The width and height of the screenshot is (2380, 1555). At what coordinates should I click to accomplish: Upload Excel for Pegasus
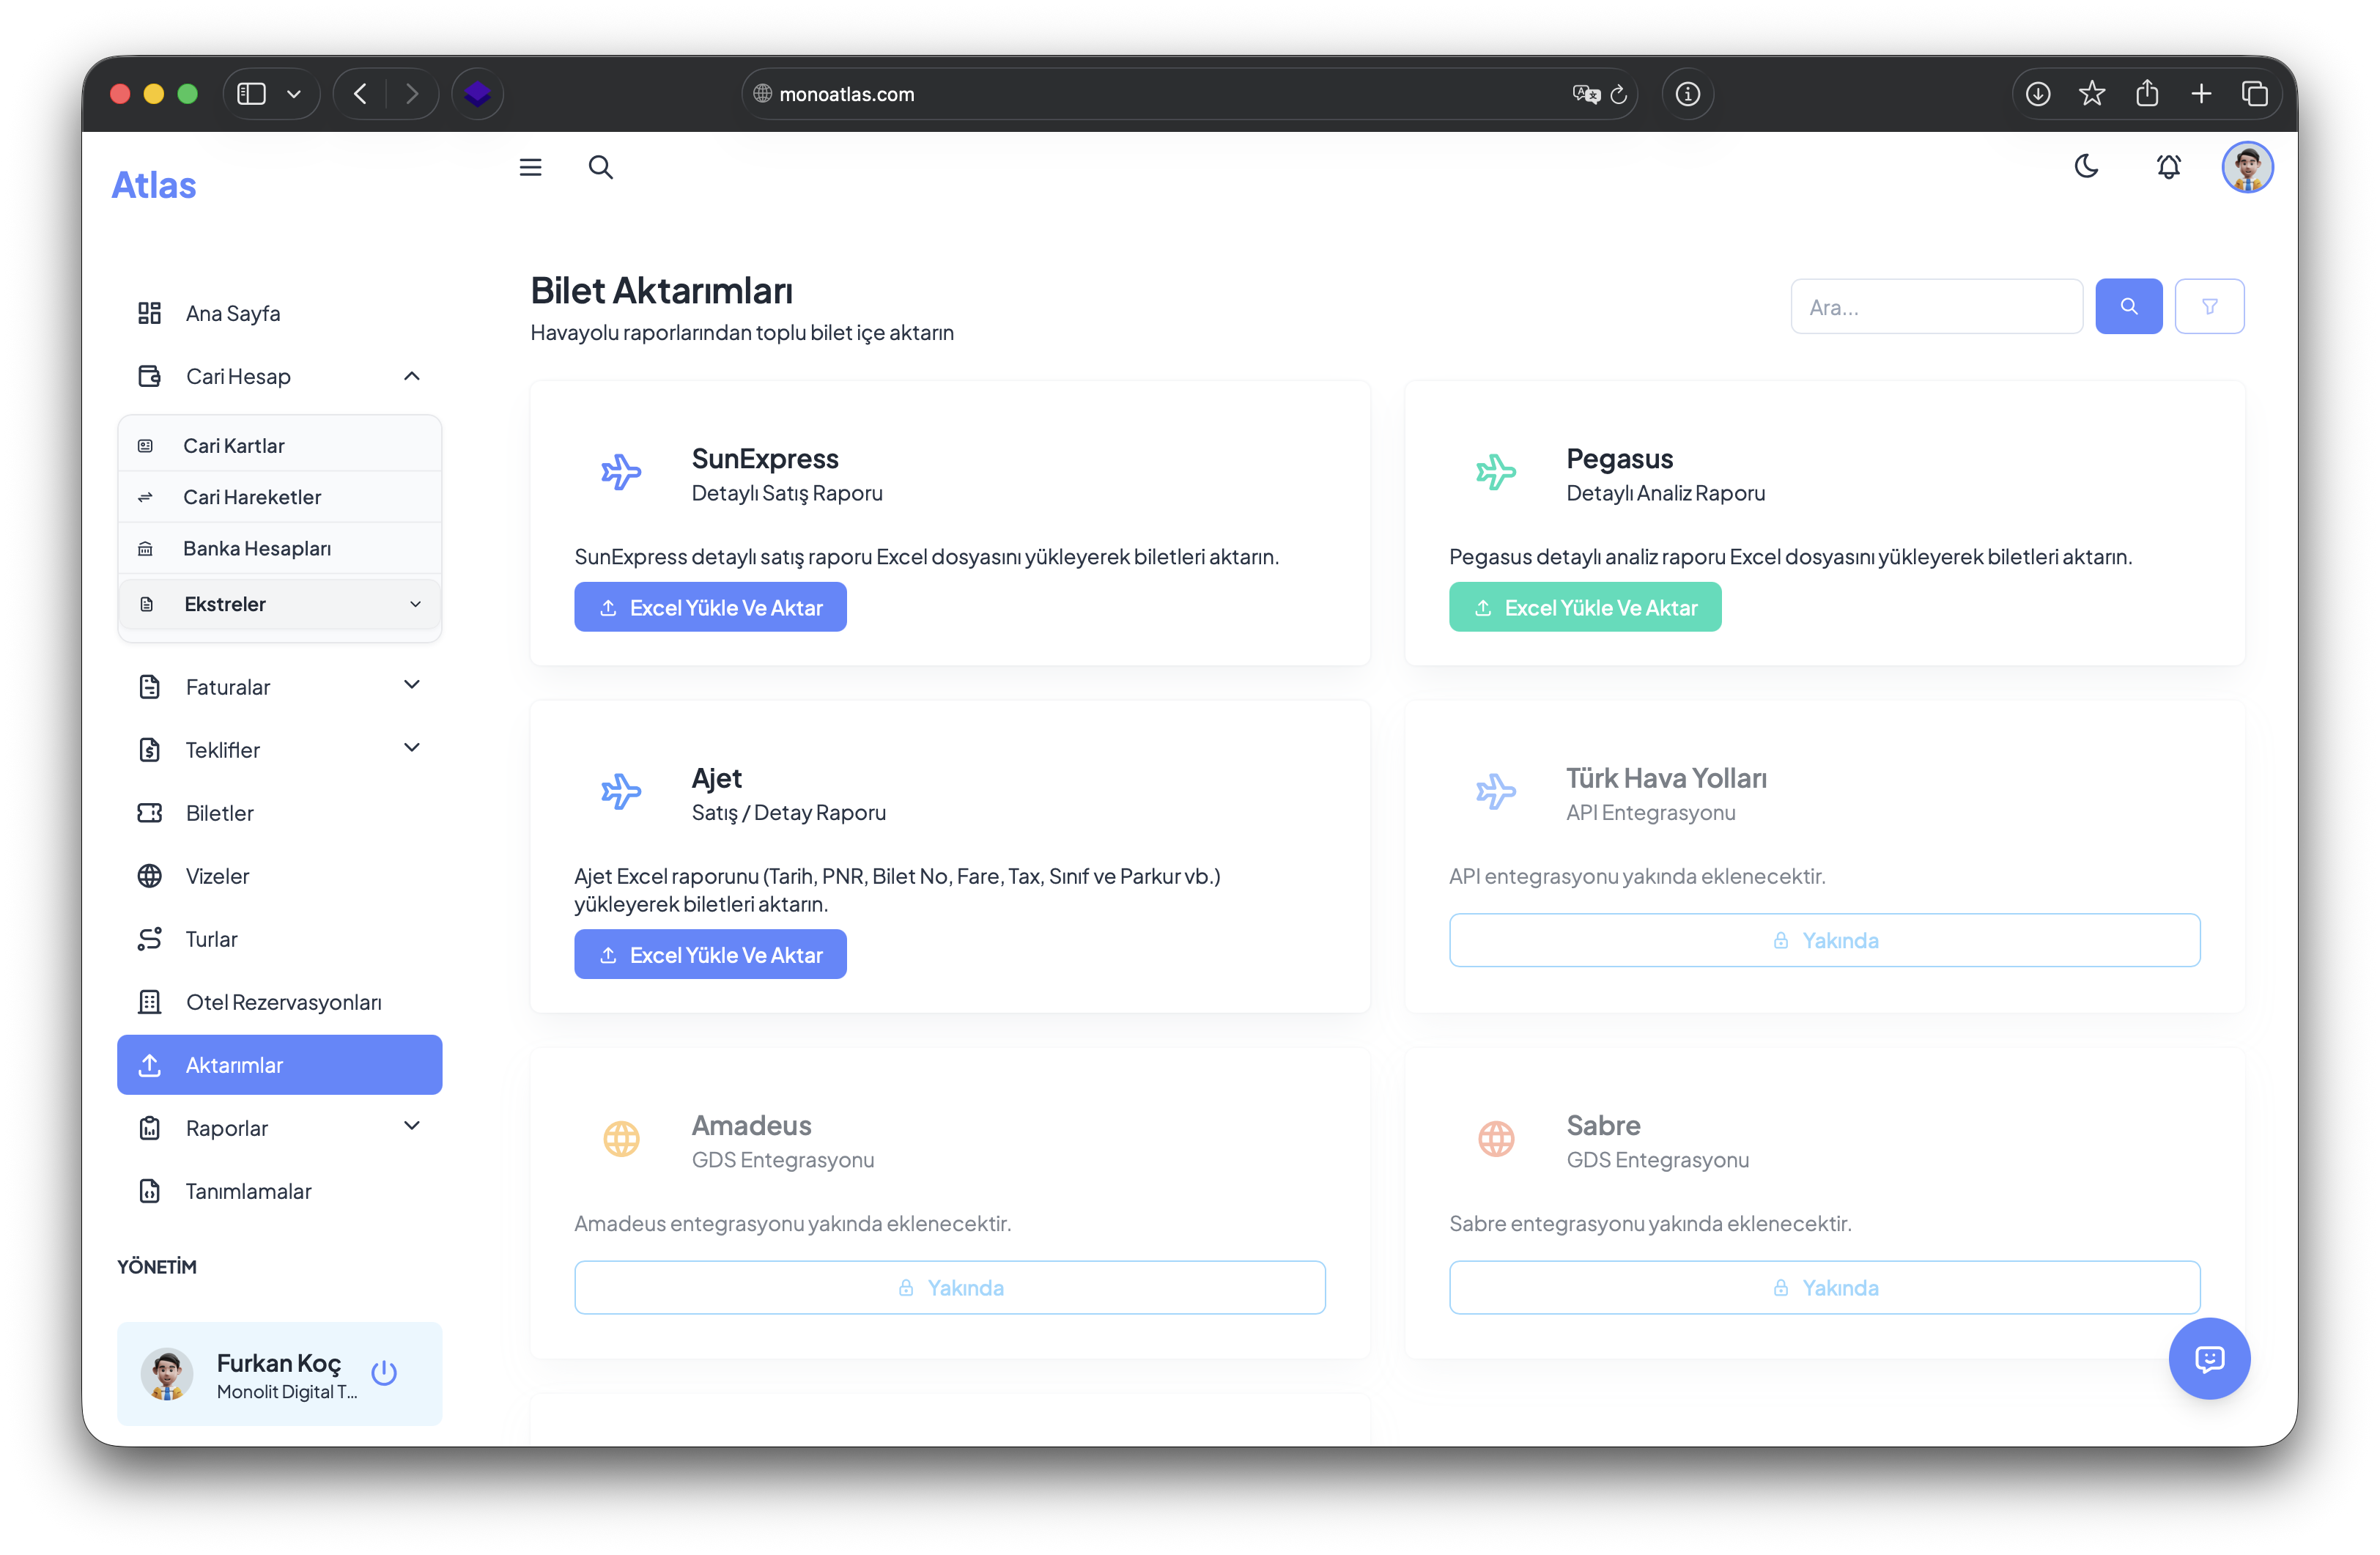1585,607
